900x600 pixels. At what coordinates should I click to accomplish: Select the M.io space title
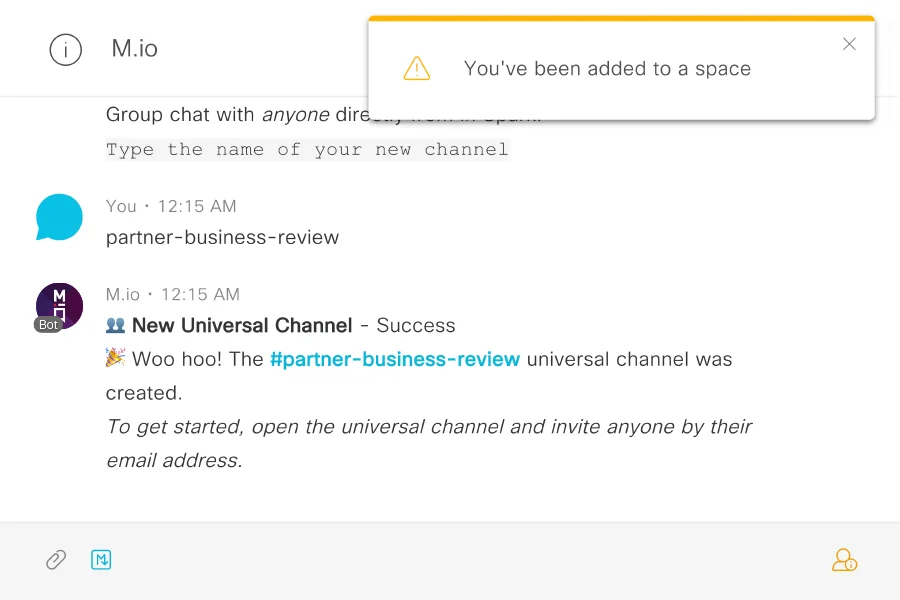135,48
